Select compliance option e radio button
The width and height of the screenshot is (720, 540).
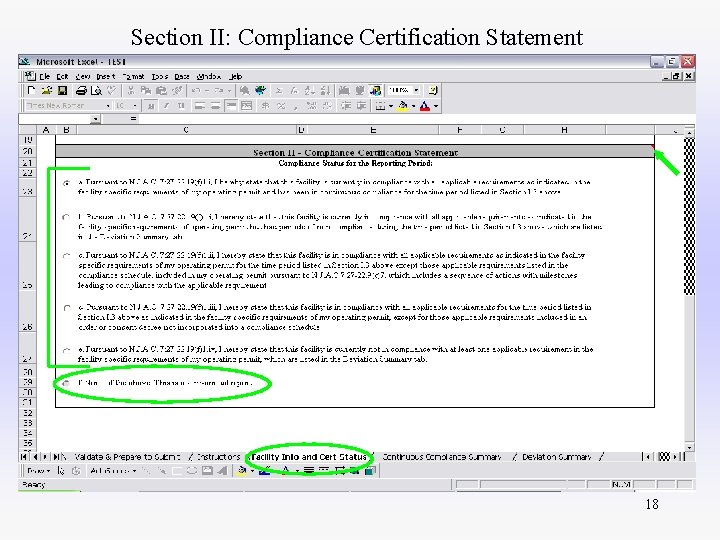coord(67,350)
